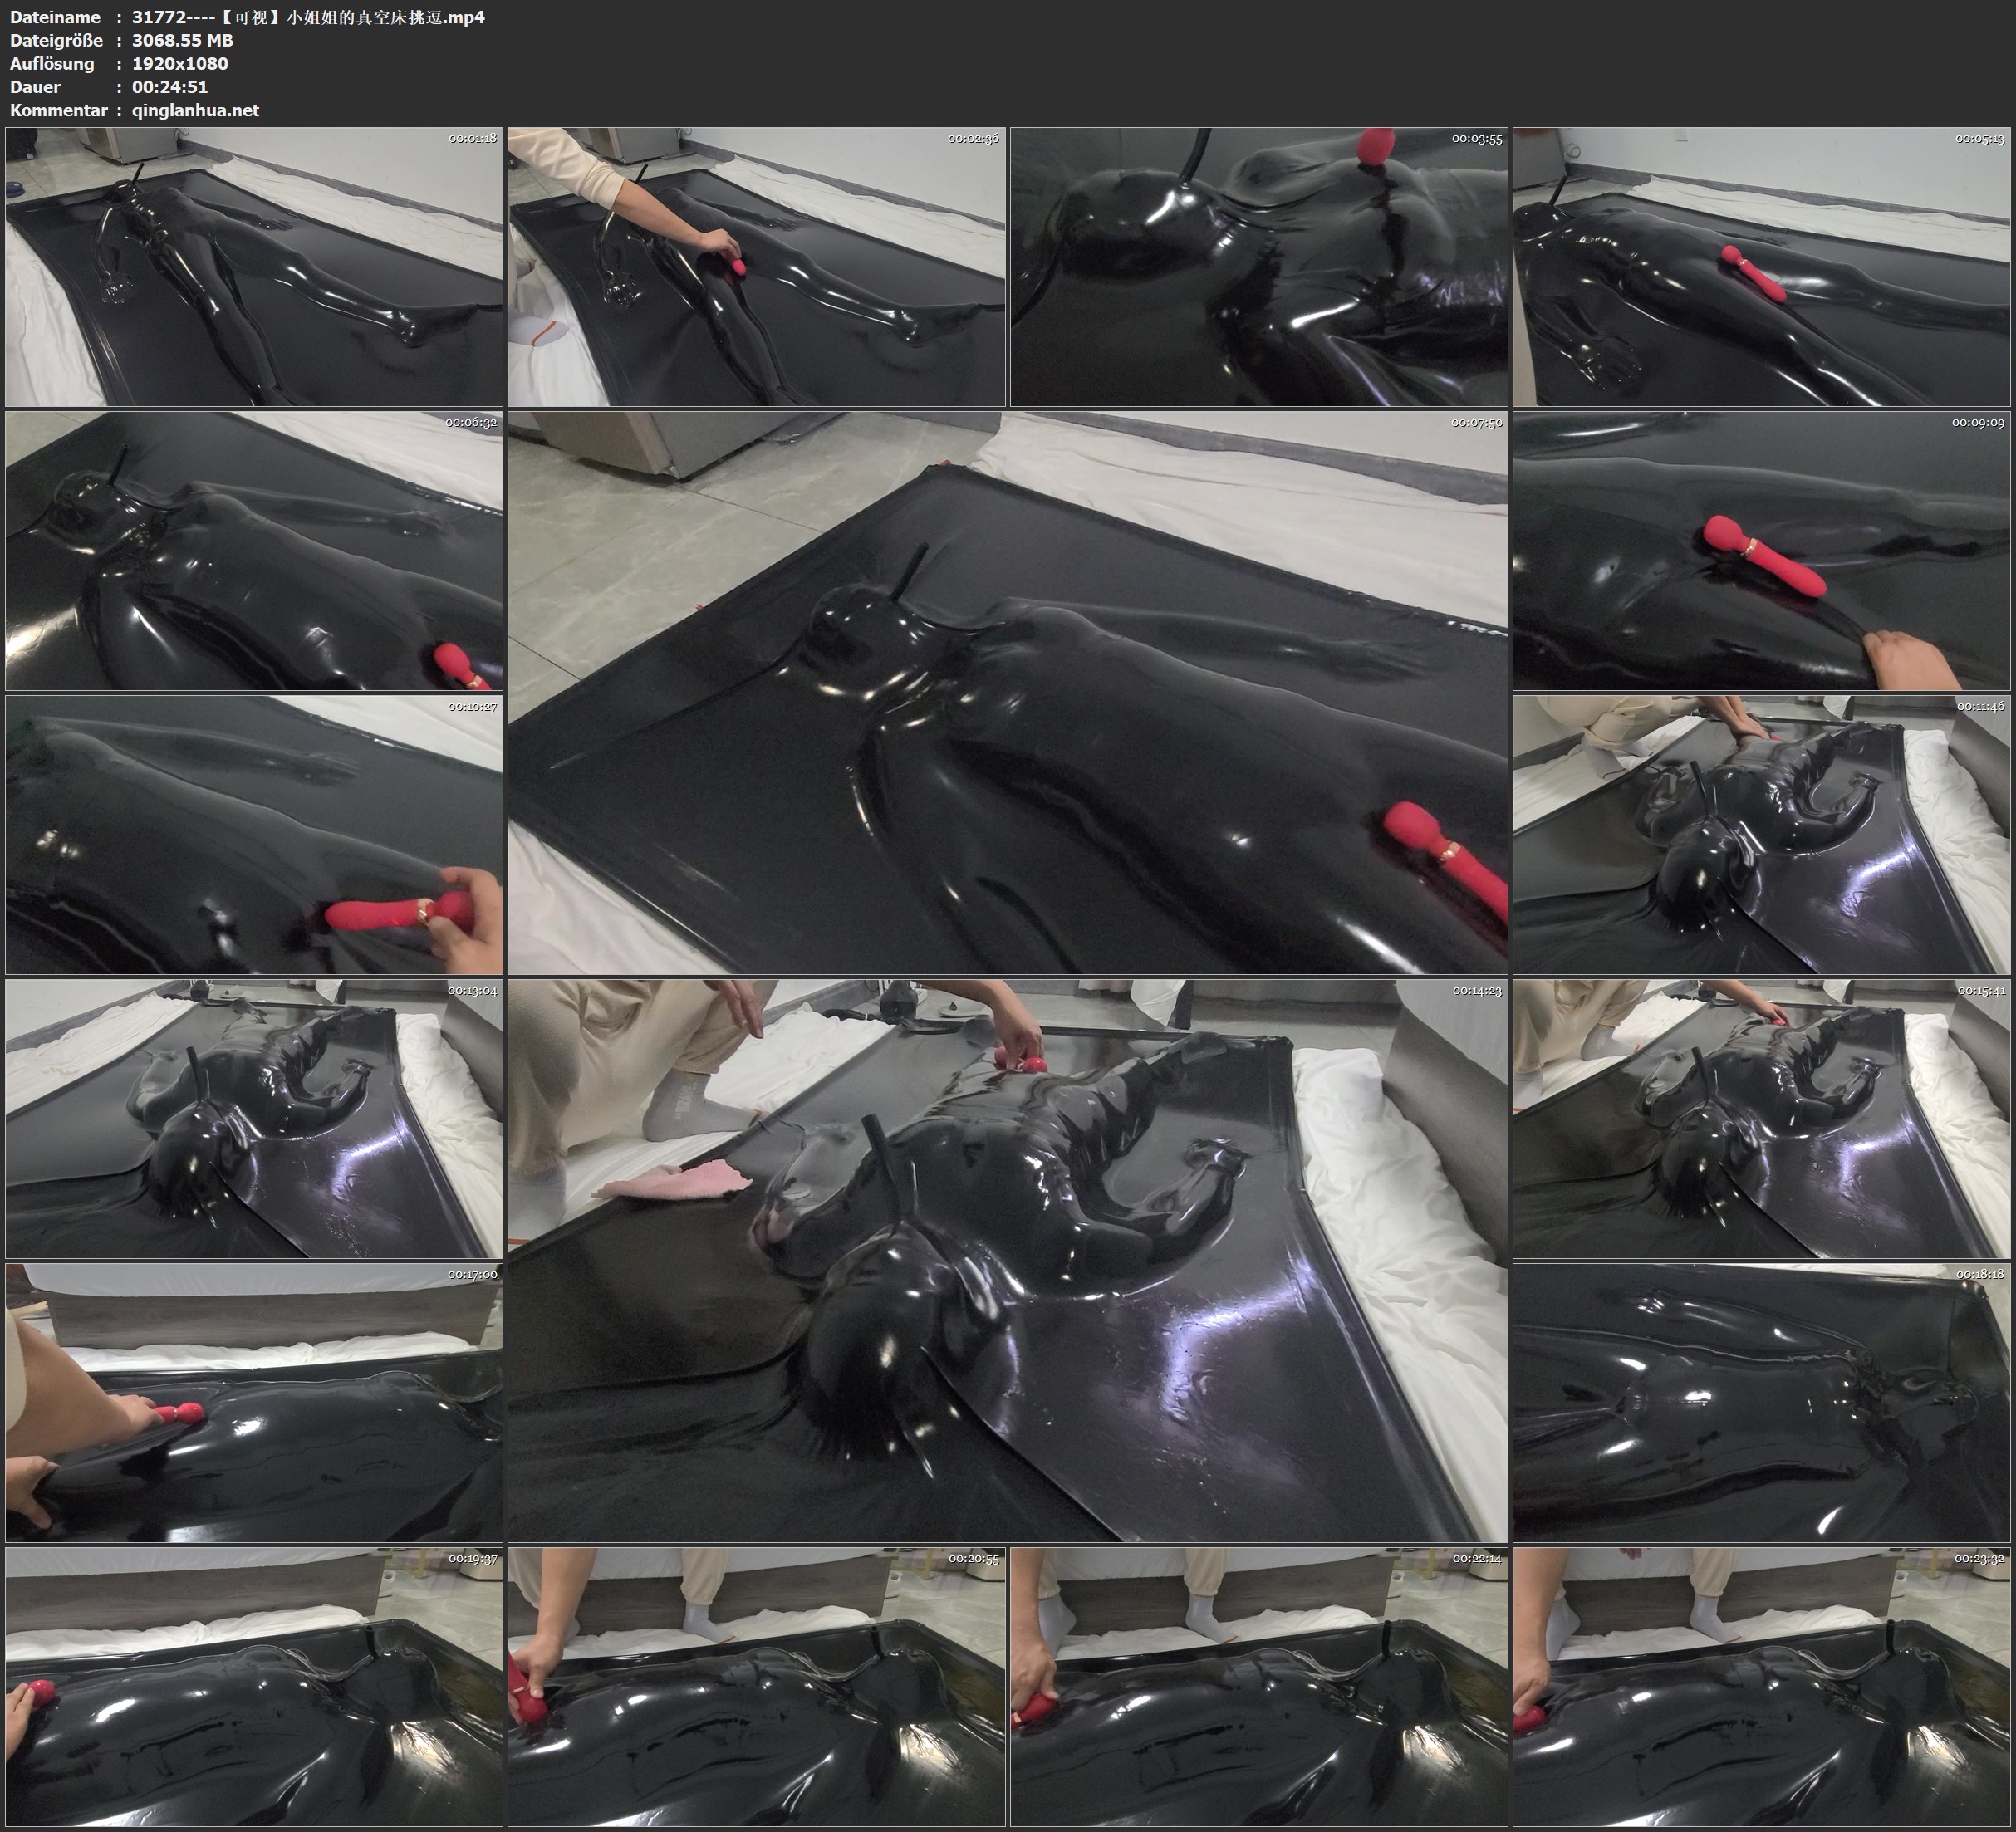The height and width of the screenshot is (1832, 2016).
Task: Select the thumbnail at 00:06:32
Action: pos(254,551)
